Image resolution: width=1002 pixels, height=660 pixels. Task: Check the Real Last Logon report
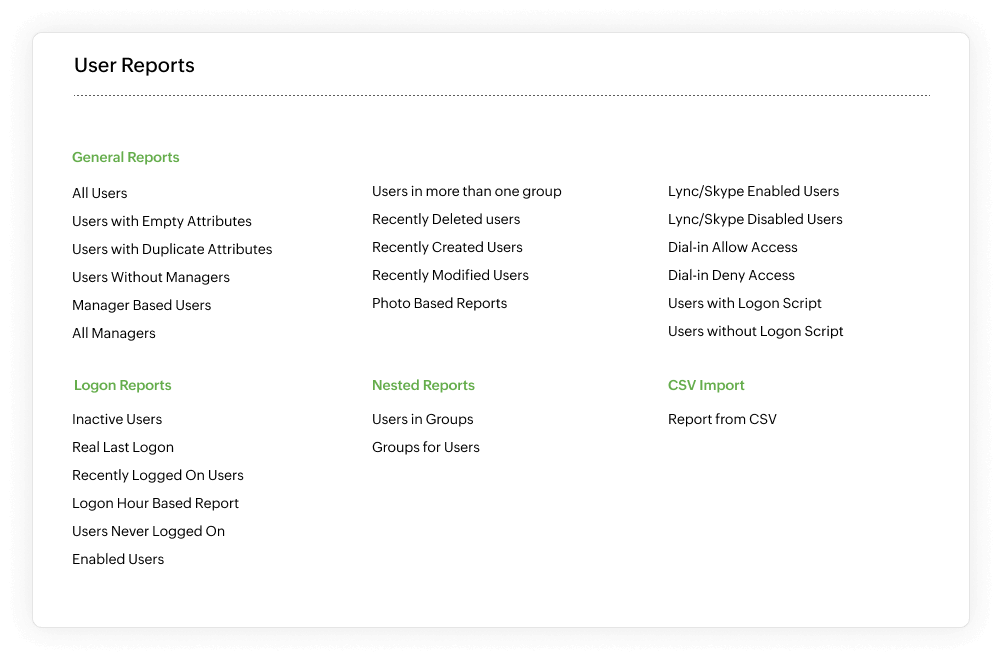click(x=123, y=447)
